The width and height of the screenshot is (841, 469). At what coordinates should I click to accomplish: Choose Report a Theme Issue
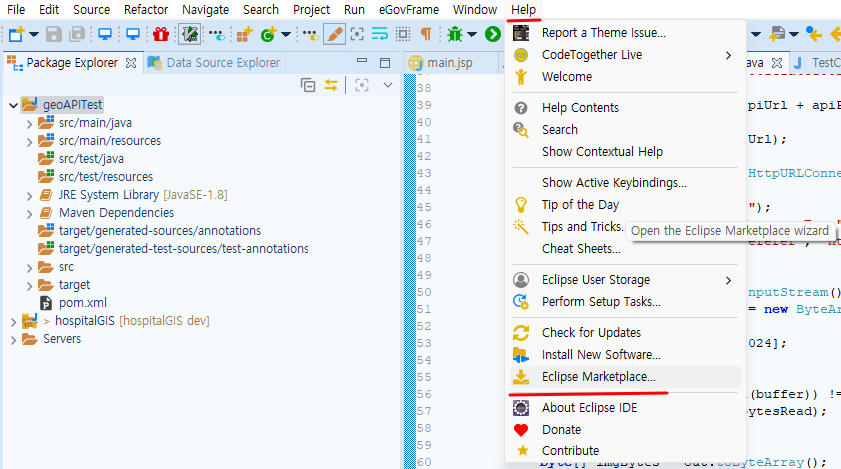[x=625, y=33]
